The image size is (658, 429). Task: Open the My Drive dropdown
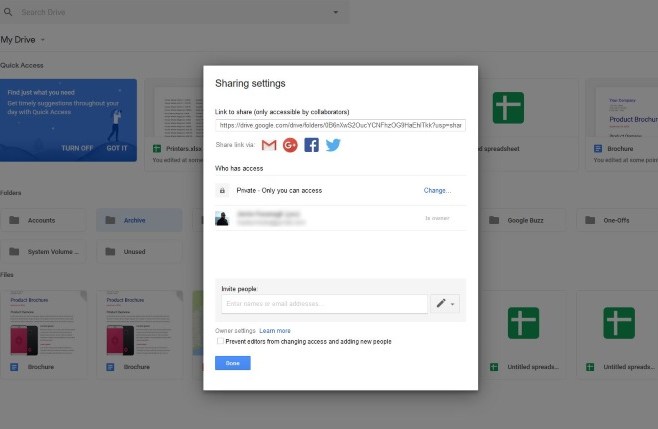tap(23, 40)
